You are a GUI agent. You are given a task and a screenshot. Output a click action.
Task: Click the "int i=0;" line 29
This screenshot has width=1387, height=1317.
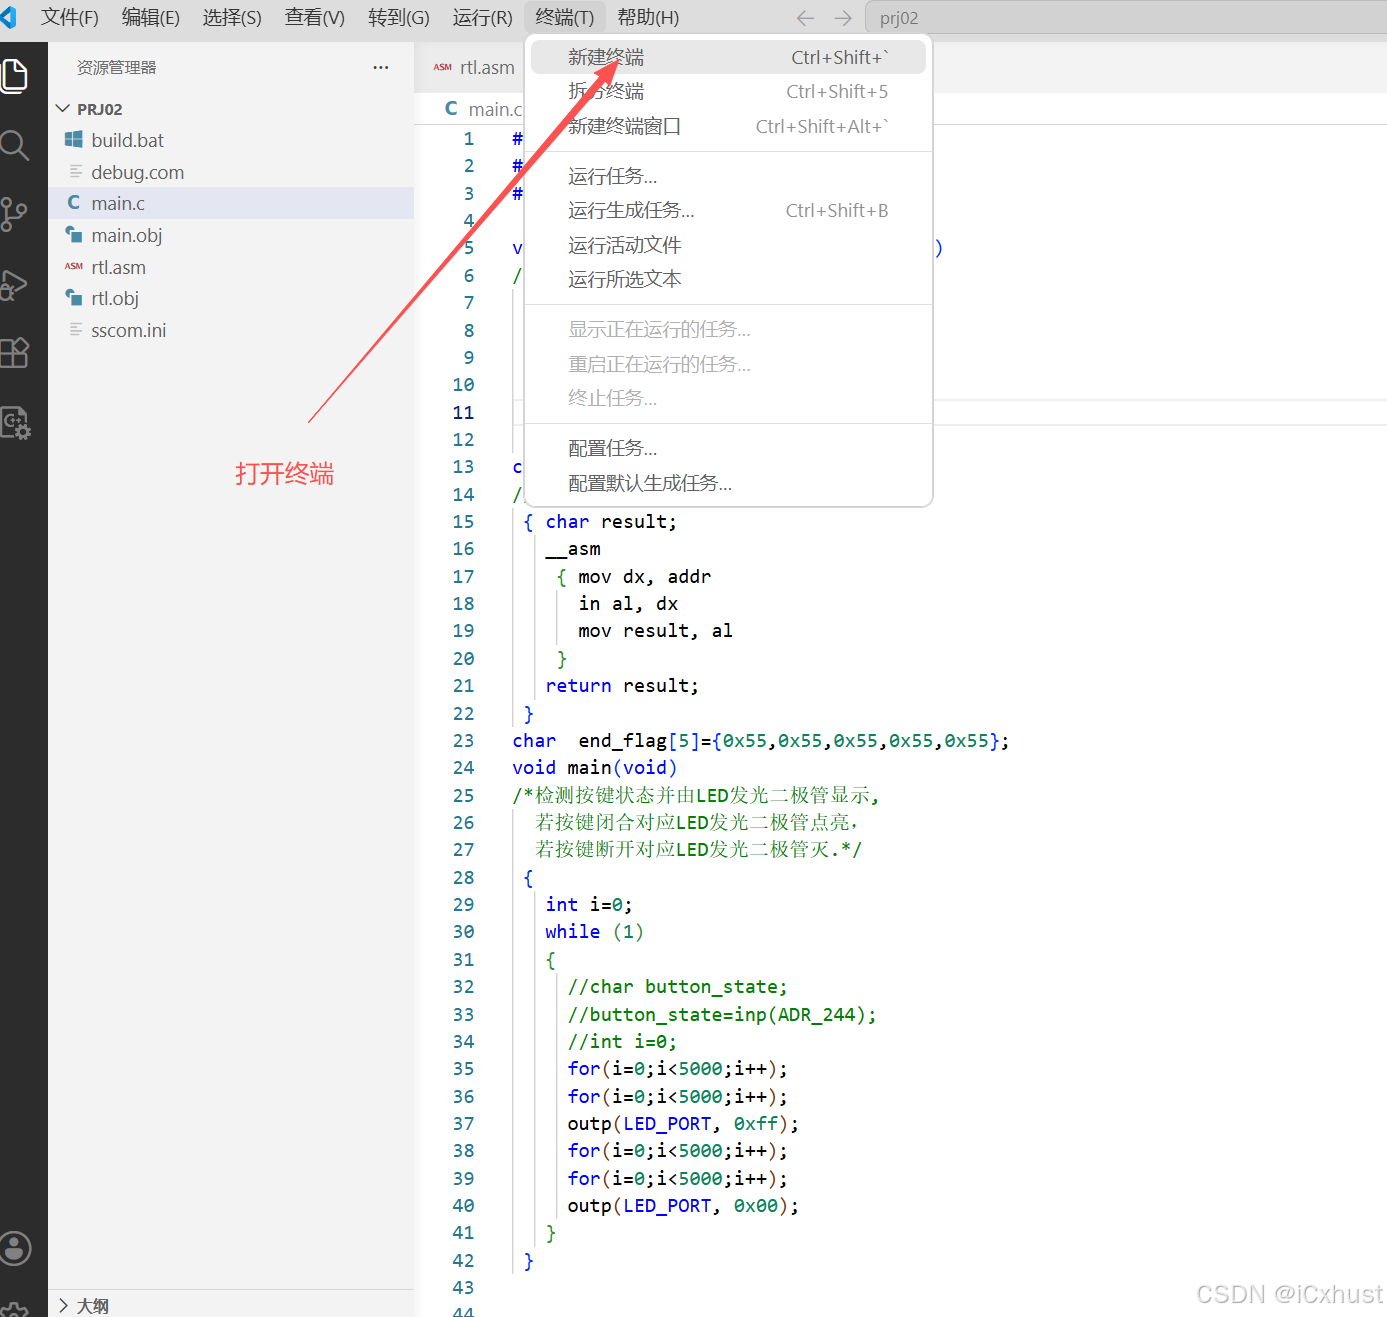pyautogui.click(x=589, y=905)
